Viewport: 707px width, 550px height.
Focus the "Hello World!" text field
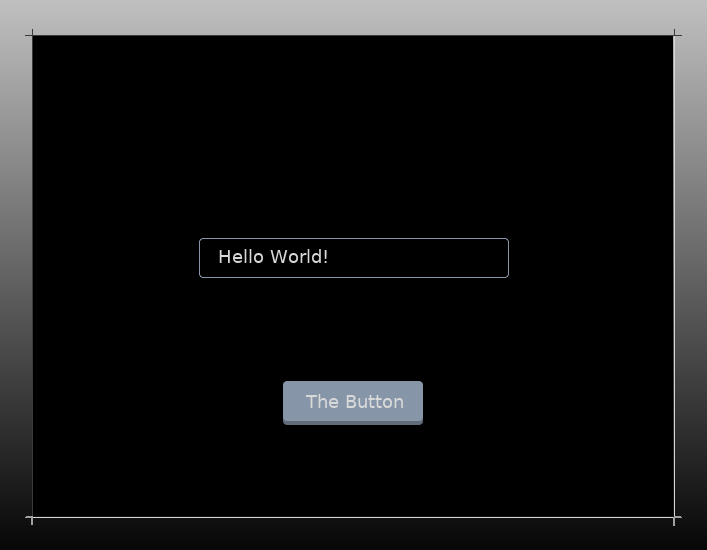[x=353, y=258]
